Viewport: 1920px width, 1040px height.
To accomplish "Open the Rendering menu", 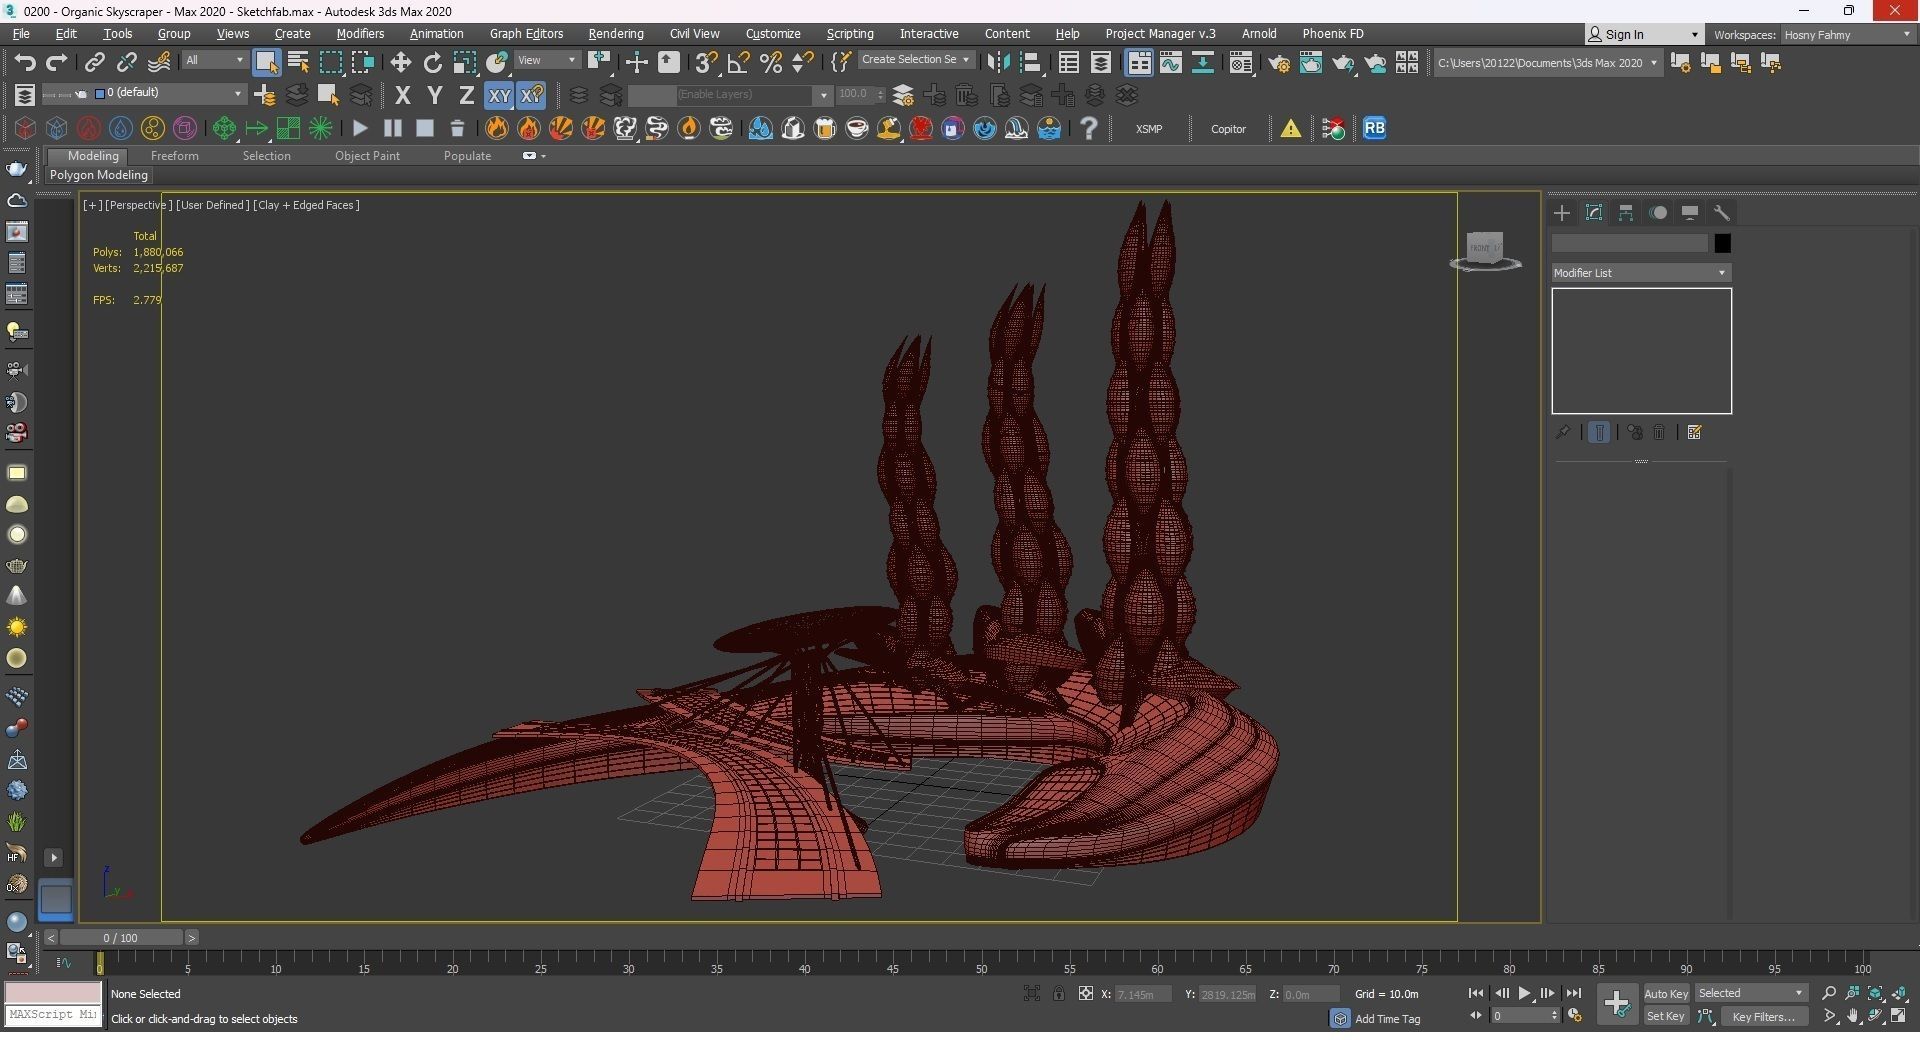I will (615, 34).
